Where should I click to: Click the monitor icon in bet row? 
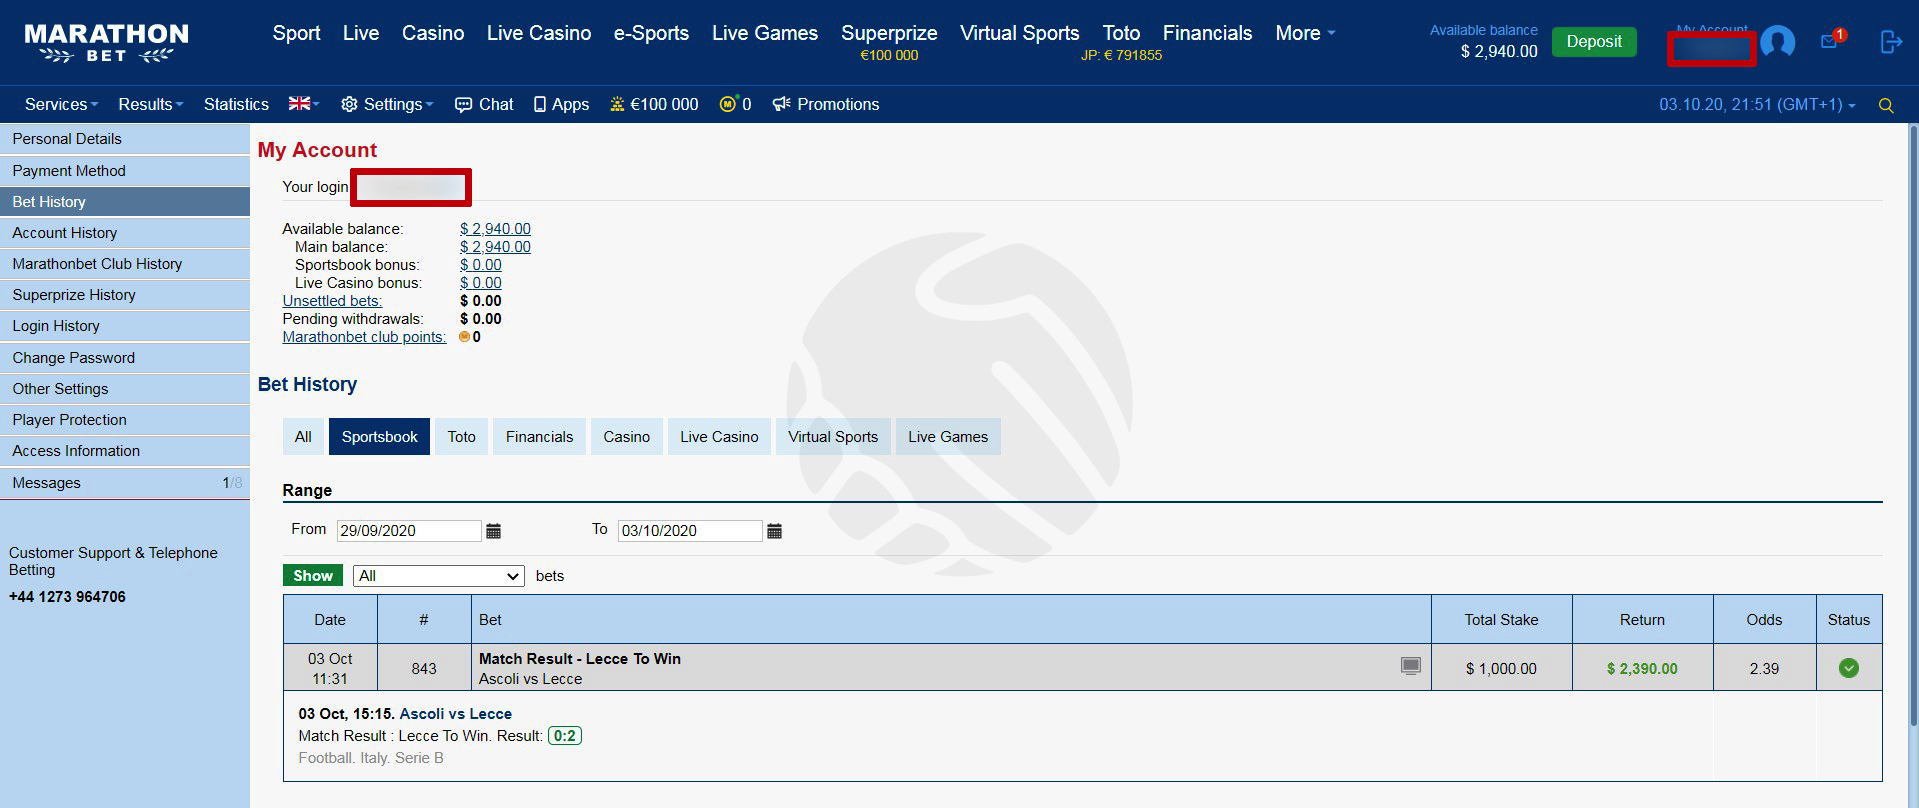[x=1410, y=666]
